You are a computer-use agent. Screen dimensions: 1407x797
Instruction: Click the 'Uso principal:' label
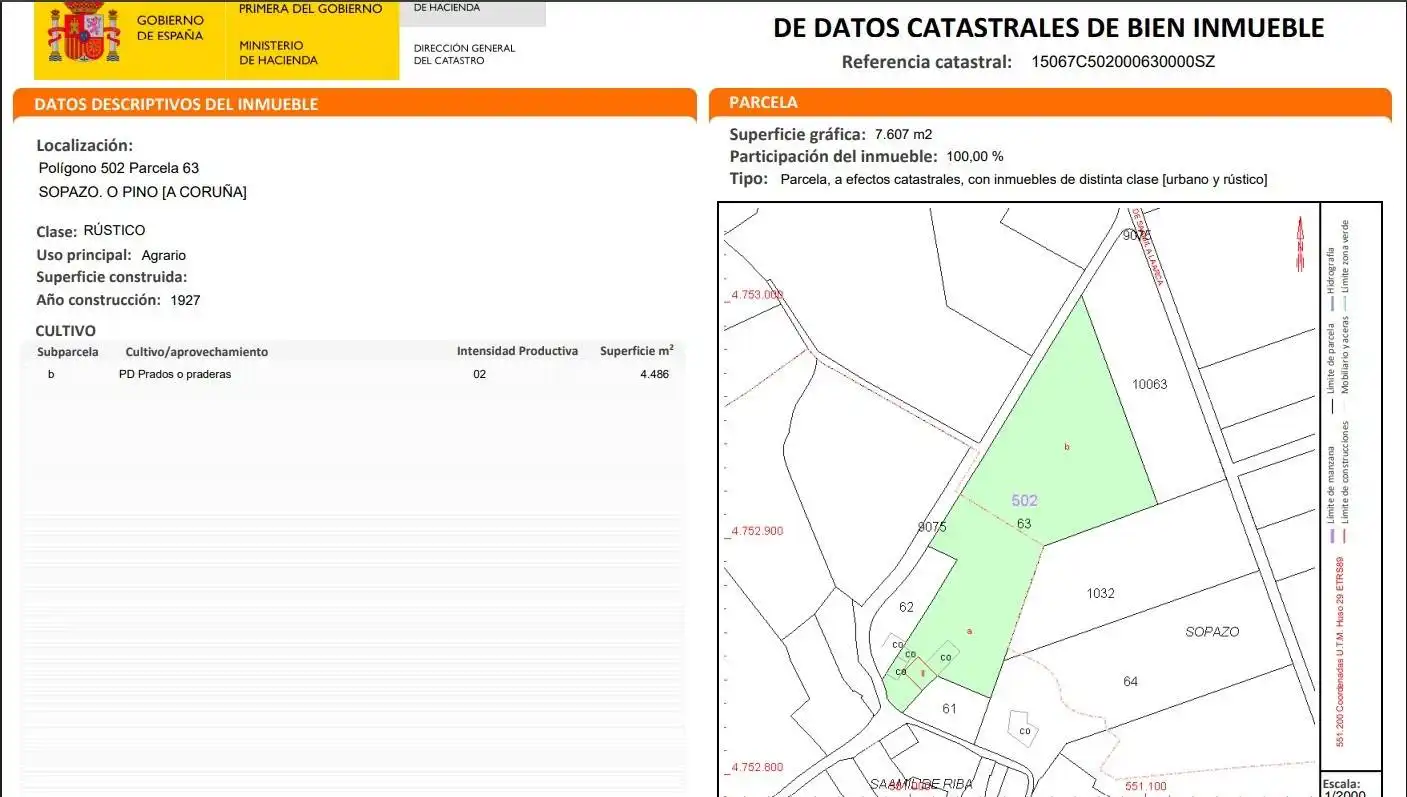[x=84, y=255]
